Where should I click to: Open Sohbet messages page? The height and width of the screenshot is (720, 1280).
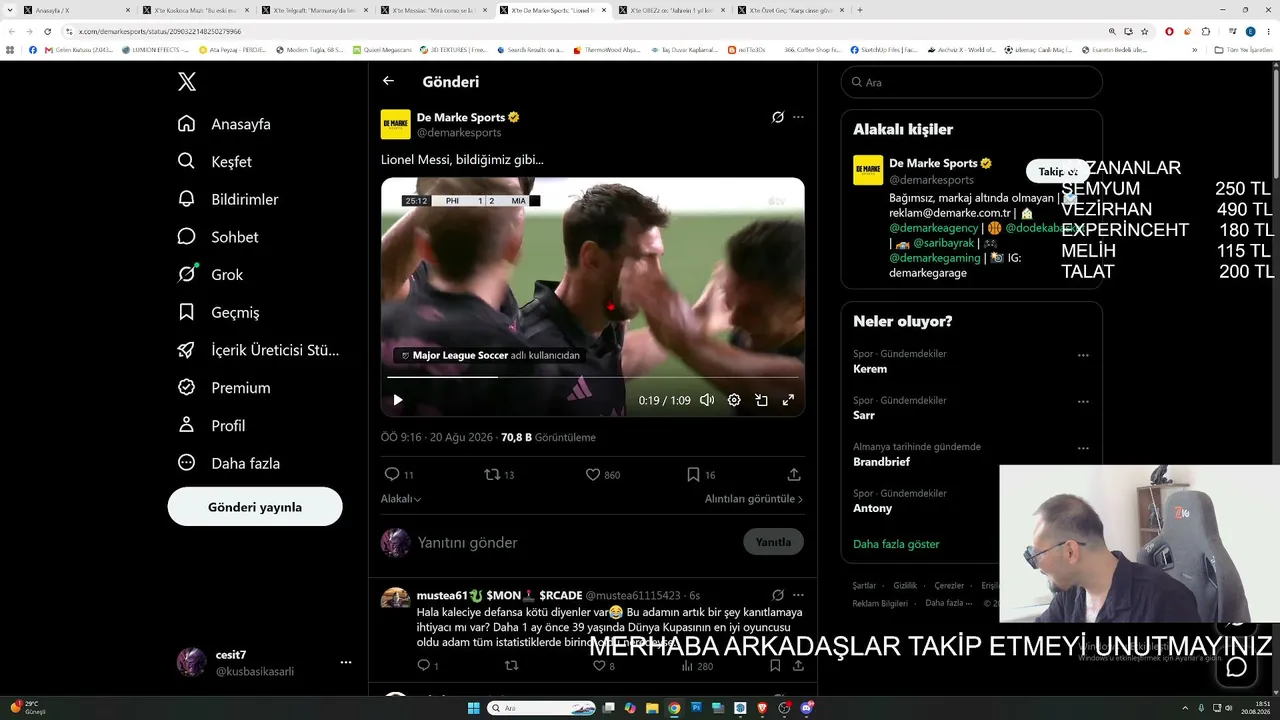click(218, 237)
